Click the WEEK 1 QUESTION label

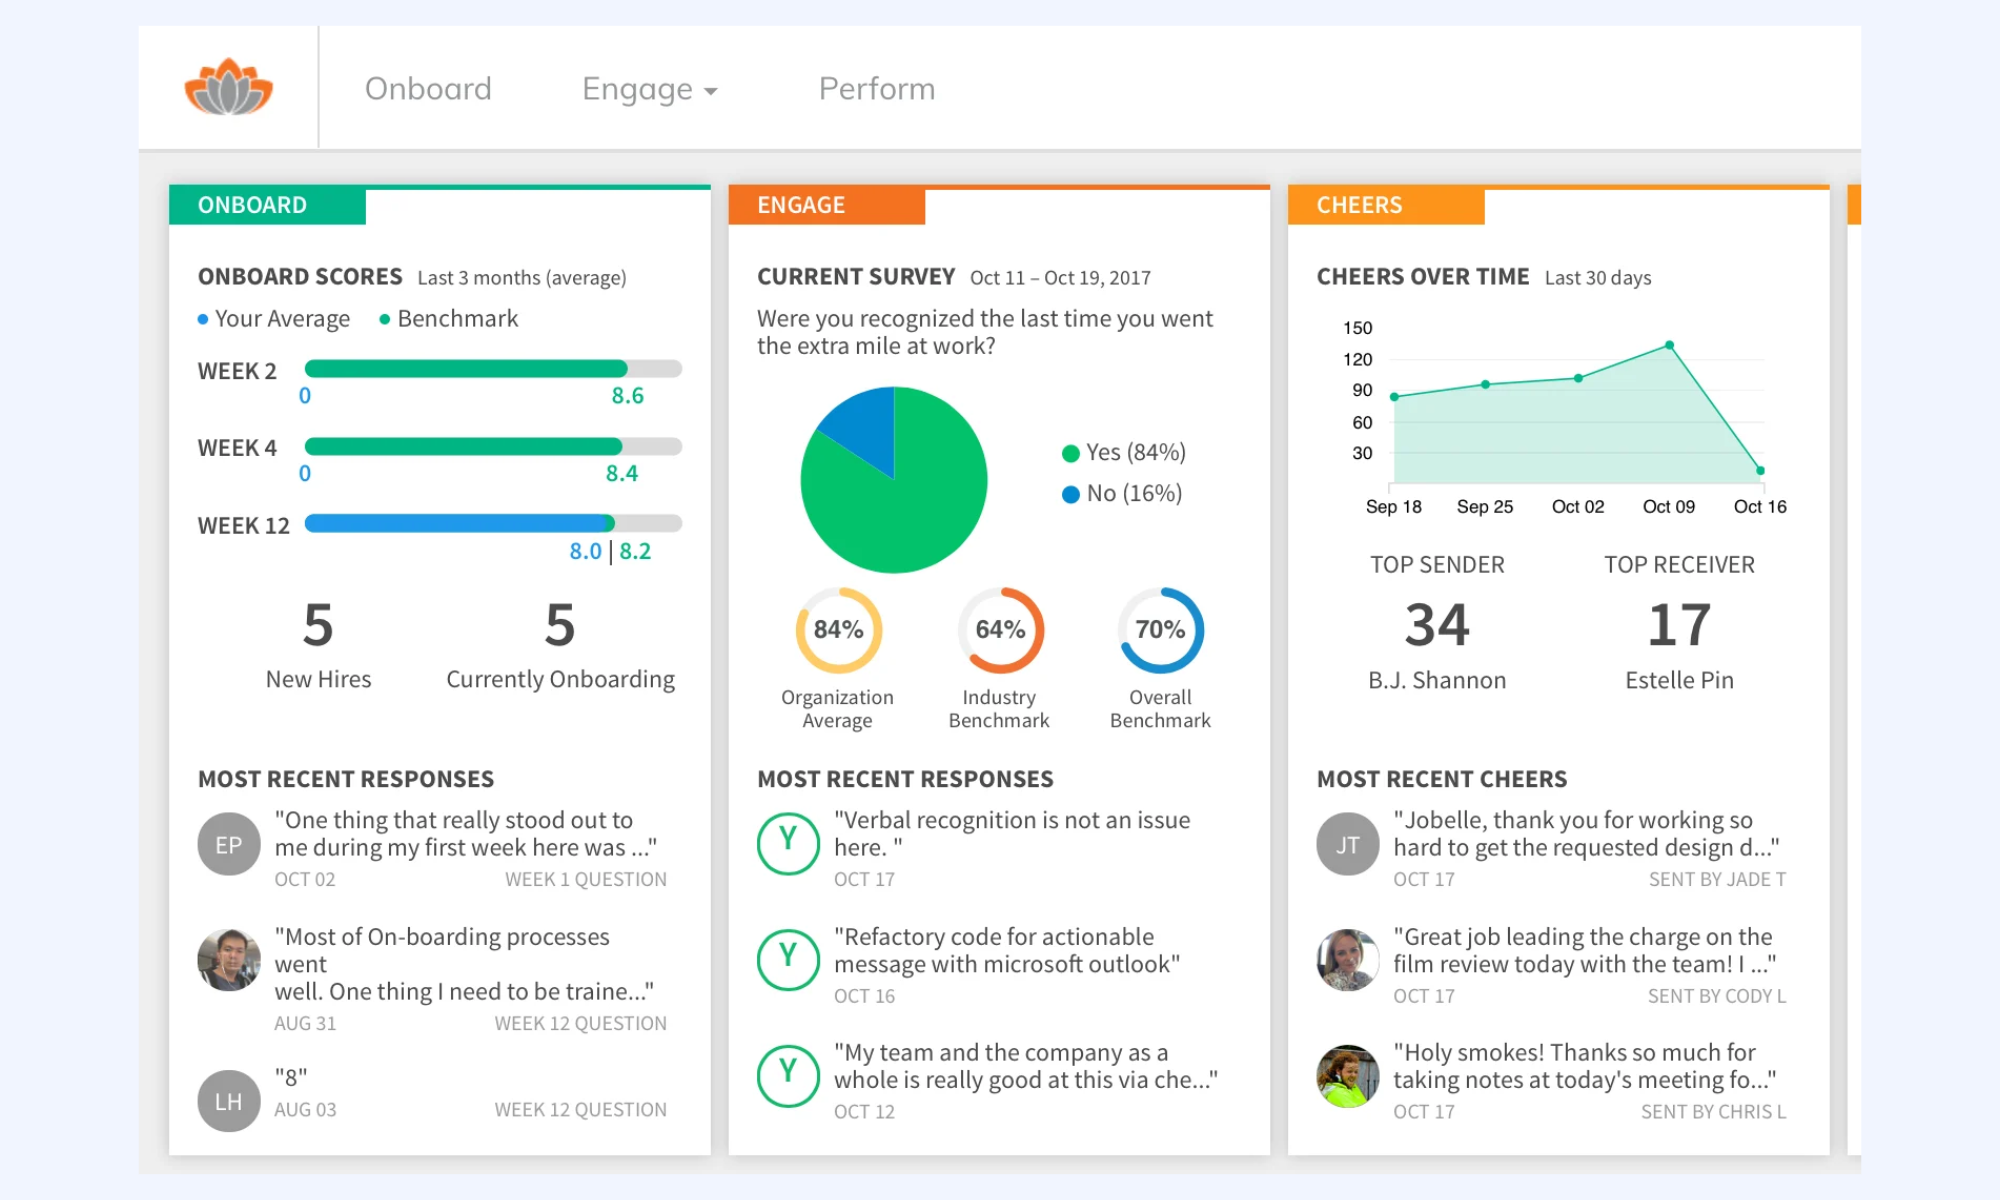click(585, 880)
